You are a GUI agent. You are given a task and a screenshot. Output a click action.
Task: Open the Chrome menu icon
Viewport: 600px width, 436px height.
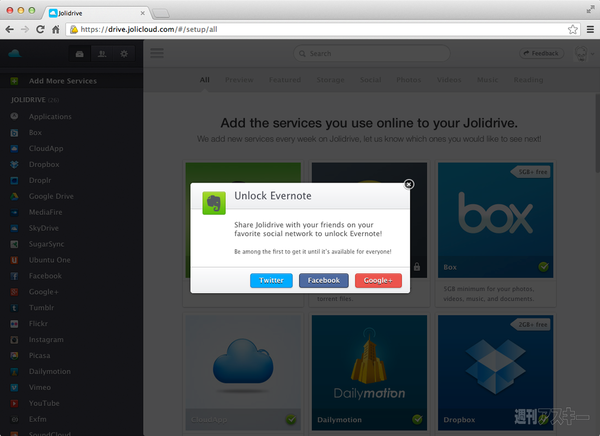pyautogui.click(x=590, y=29)
